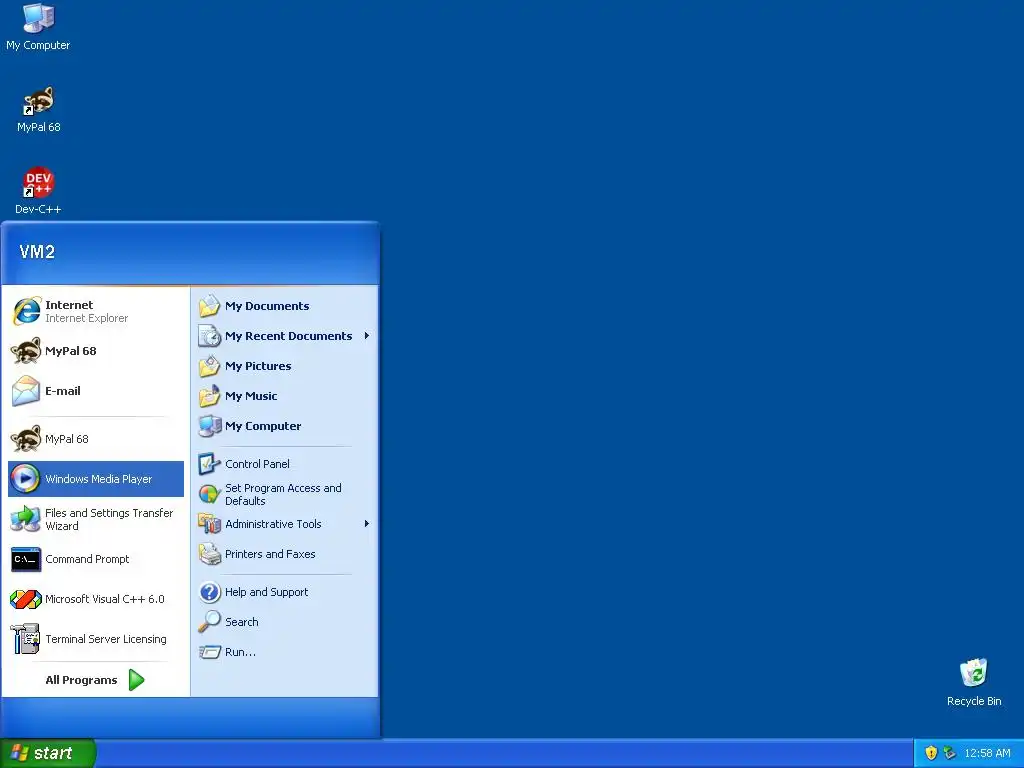
Task: Click the Windows Media Player icon
Action: (25, 479)
